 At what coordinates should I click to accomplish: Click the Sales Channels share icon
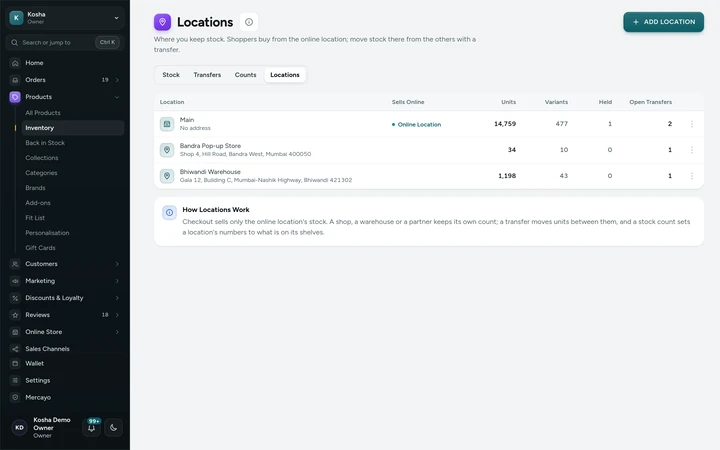(x=15, y=349)
